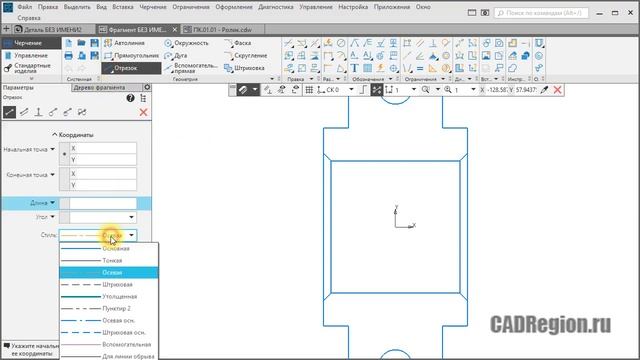Switch to ПК.01.01 - Ролик.cdw tab
Viewport: 640px width, 360px height.
point(222,29)
